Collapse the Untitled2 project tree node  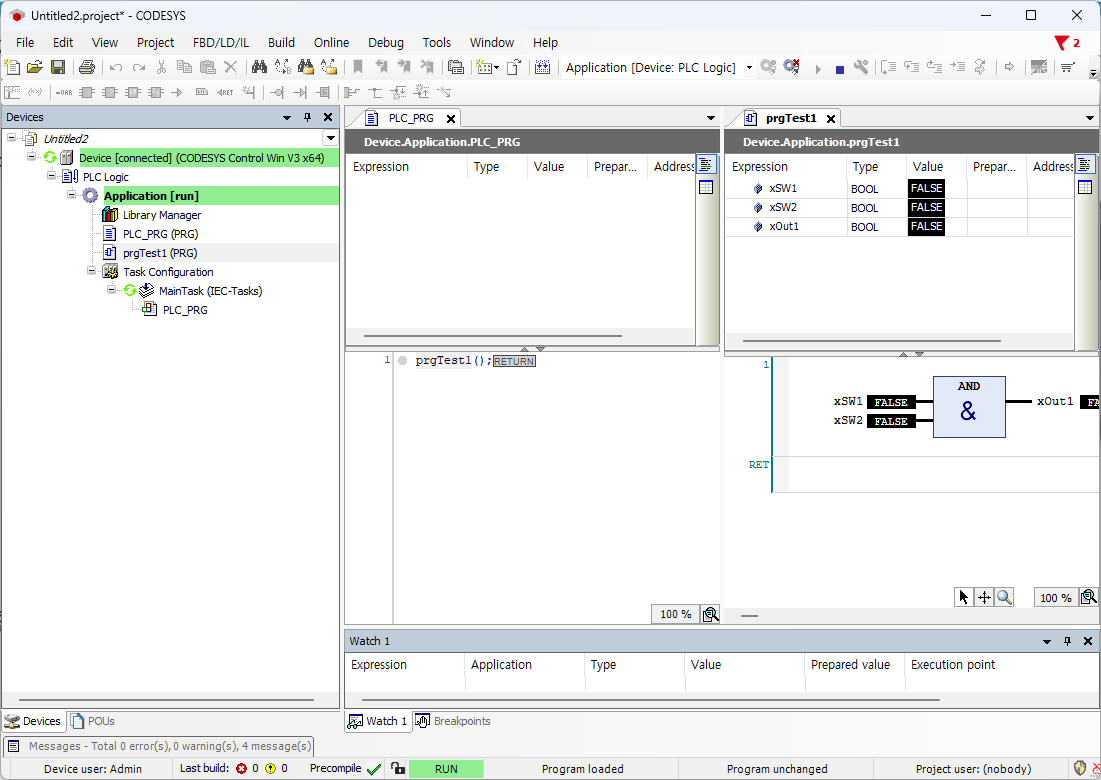tap(11, 138)
